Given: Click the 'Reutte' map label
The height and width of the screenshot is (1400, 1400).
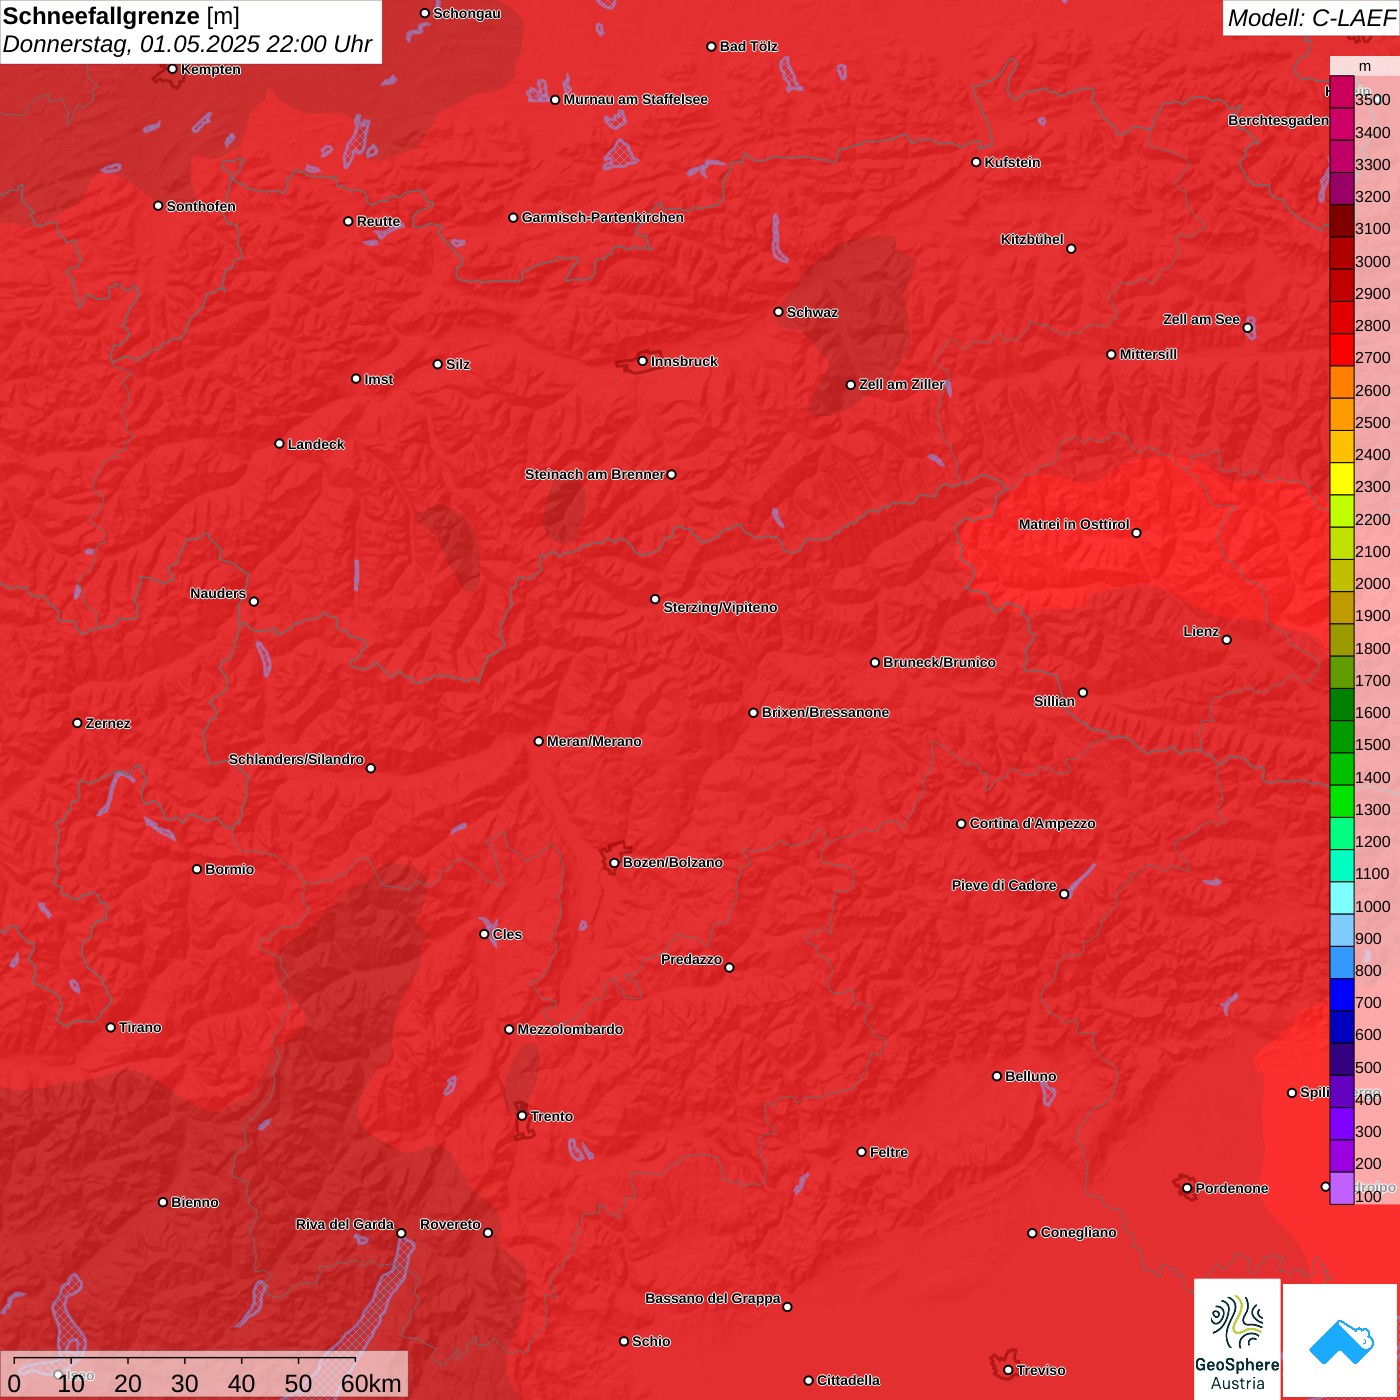Looking at the screenshot, I should [x=379, y=221].
